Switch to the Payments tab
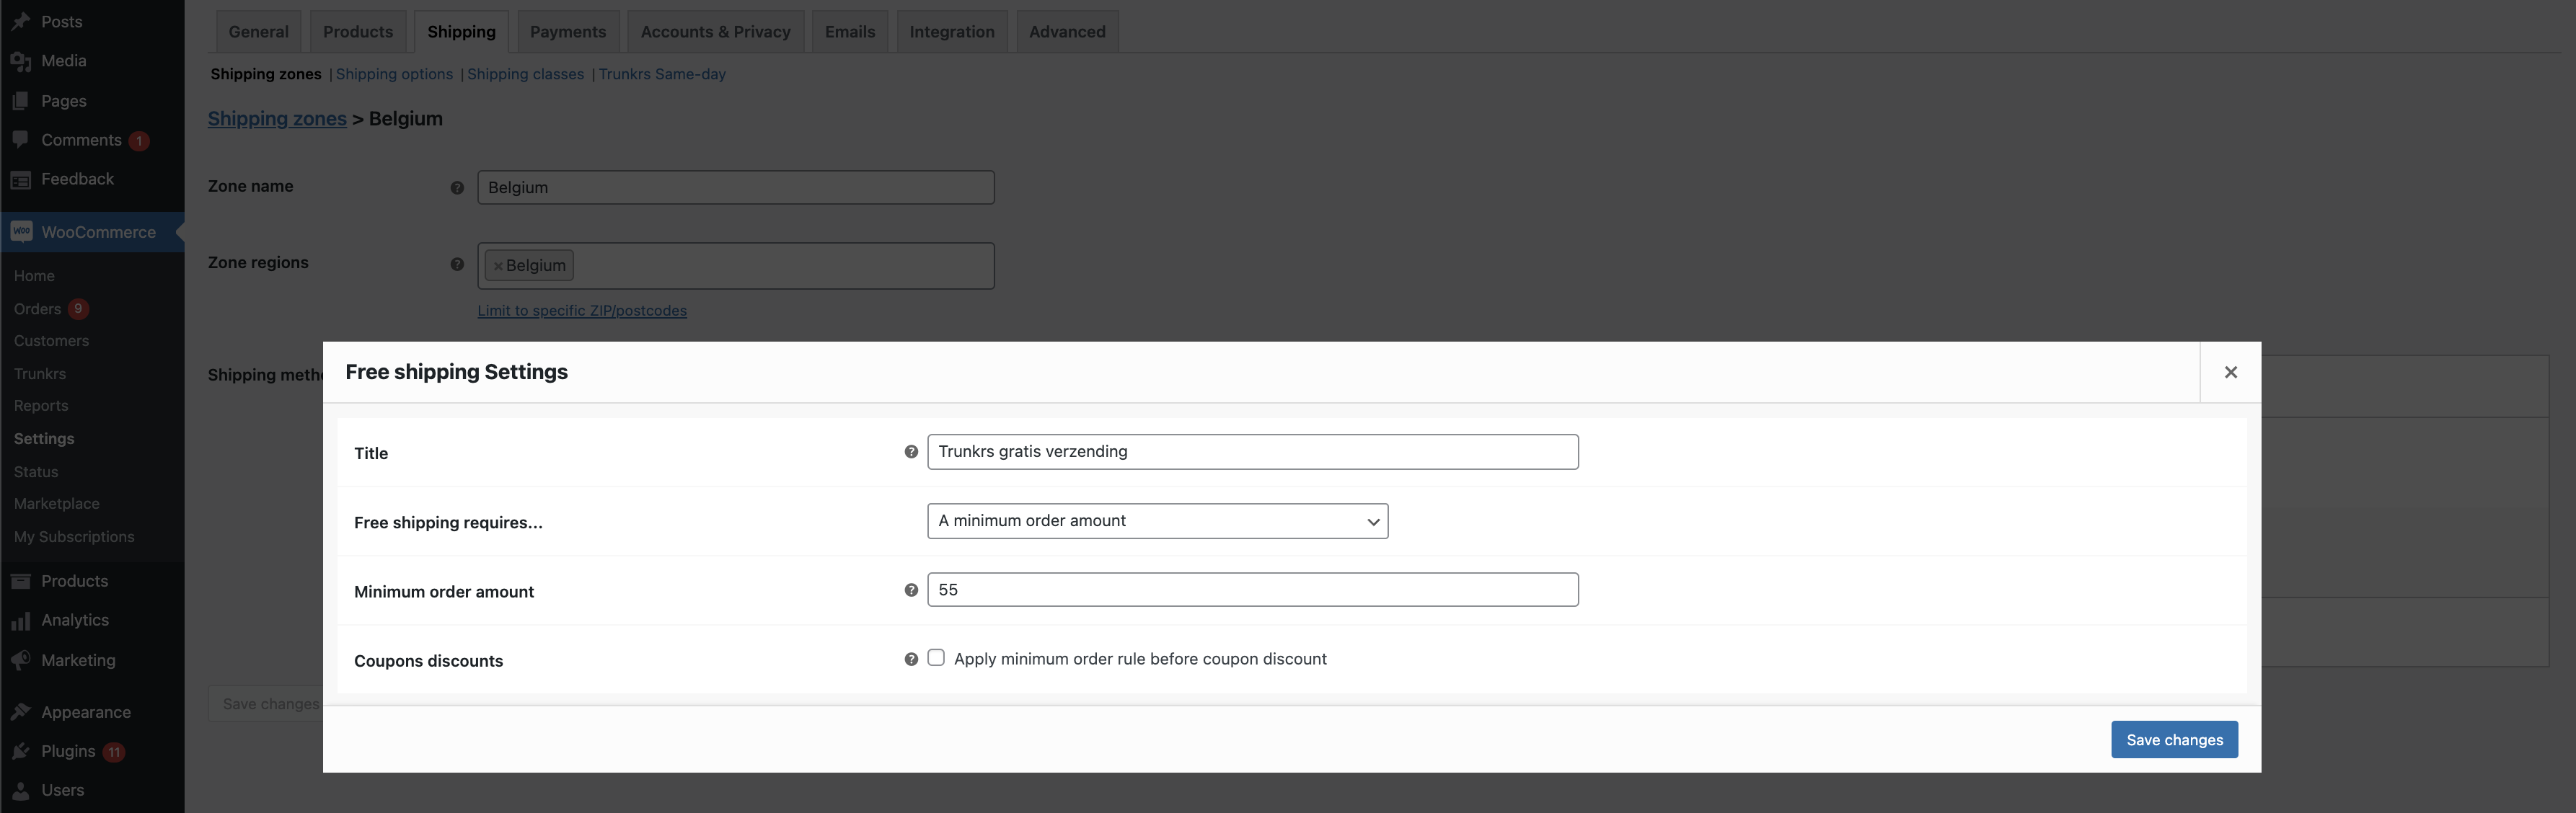This screenshot has height=813, width=2576. click(x=567, y=30)
